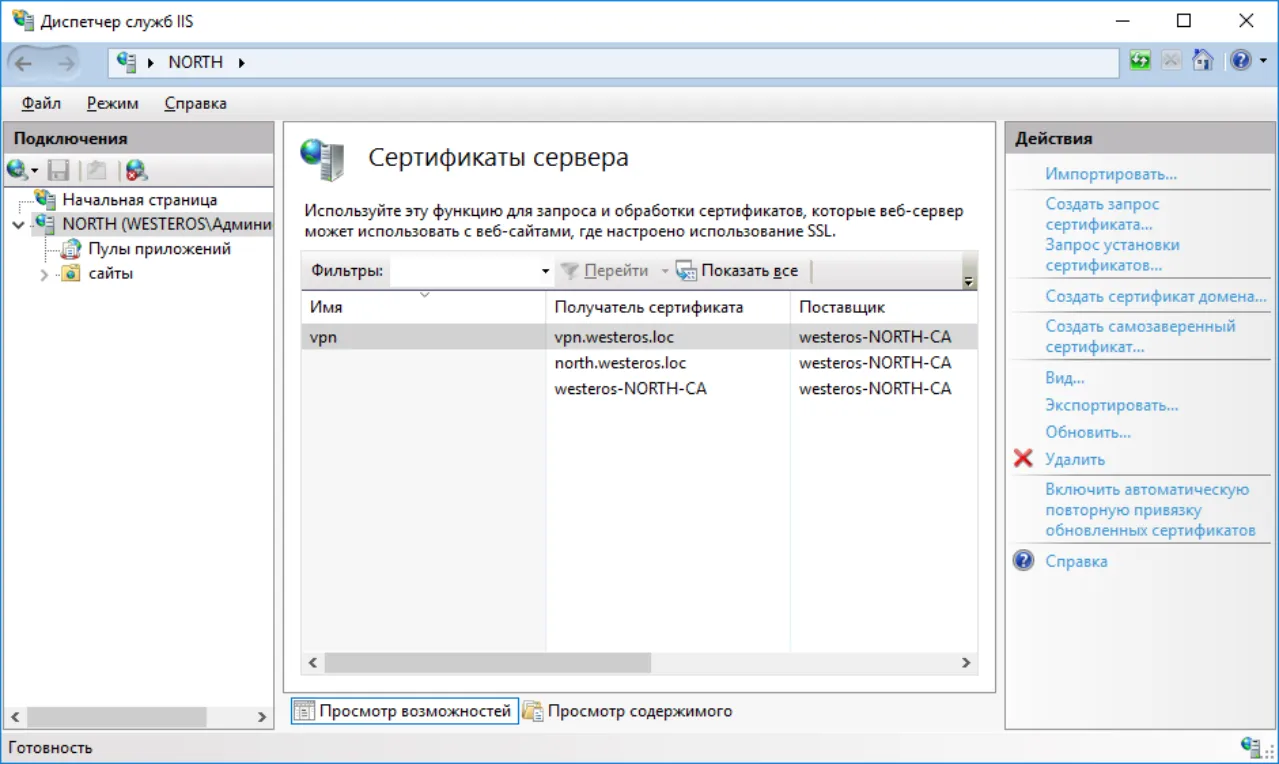Click certificate list horizontal scrollbar left arrow
The image size is (1279, 764).
click(x=312, y=663)
